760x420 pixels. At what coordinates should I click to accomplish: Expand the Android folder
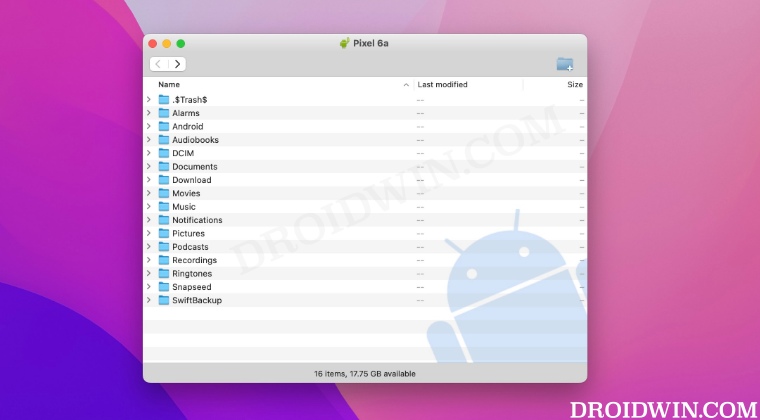click(x=149, y=126)
